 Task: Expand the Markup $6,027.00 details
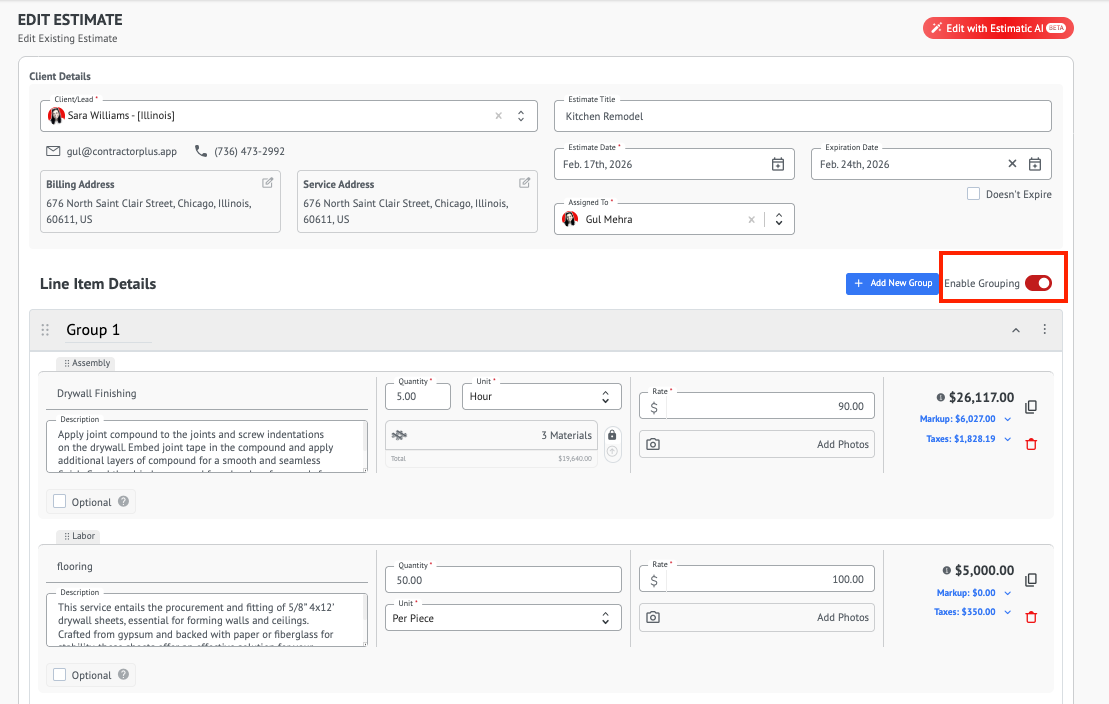tap(1007, 419)
